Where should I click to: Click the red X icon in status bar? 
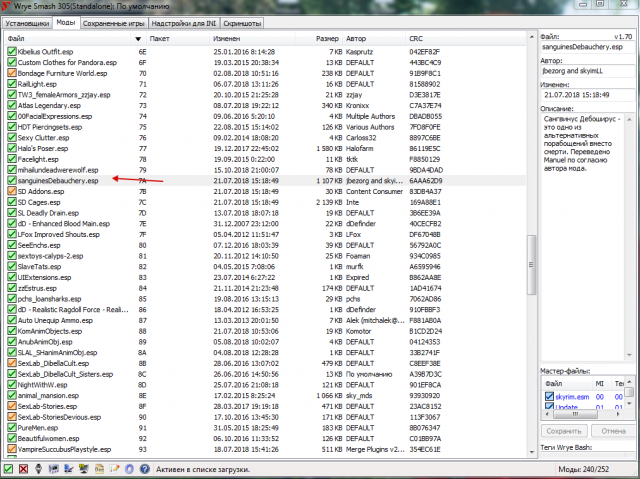(23, 469)
